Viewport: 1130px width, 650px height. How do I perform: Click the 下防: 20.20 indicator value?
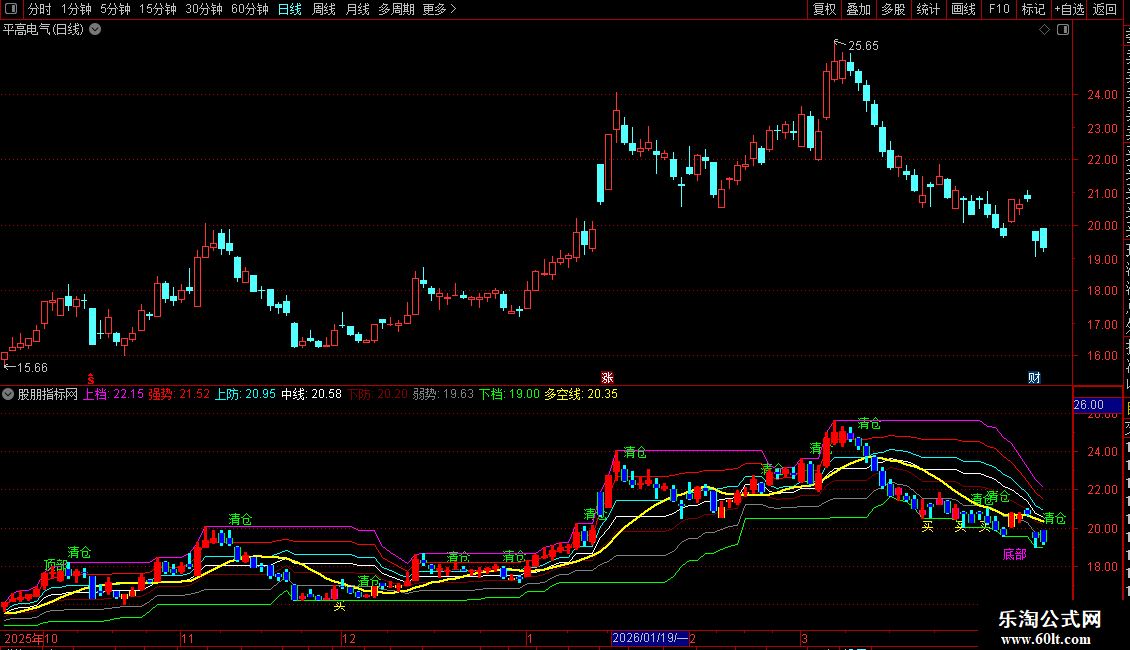378,394
